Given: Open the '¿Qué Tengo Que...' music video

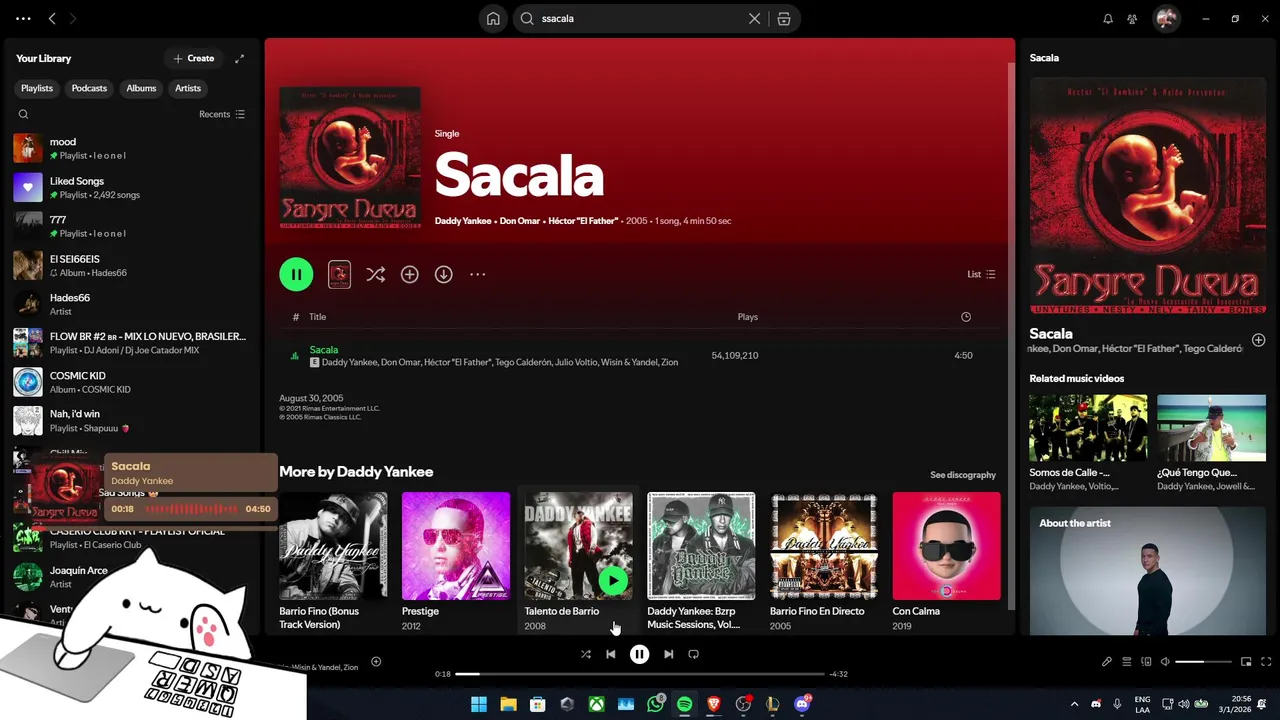Looking at the screenshot, I should pos(1211,442).
